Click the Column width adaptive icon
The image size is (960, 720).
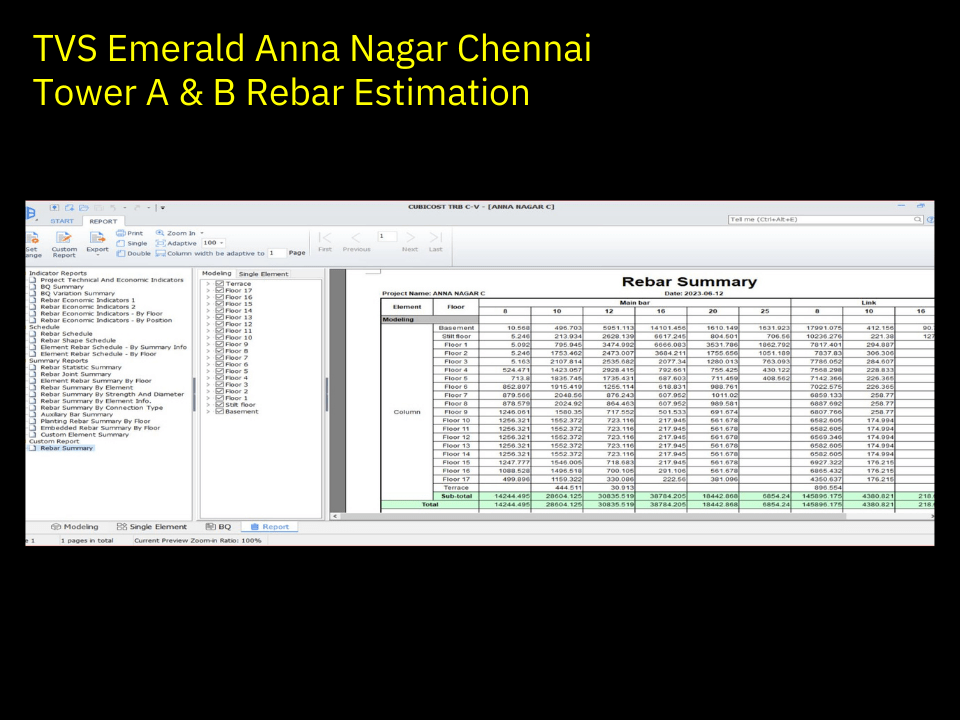(x=160, y=253)
